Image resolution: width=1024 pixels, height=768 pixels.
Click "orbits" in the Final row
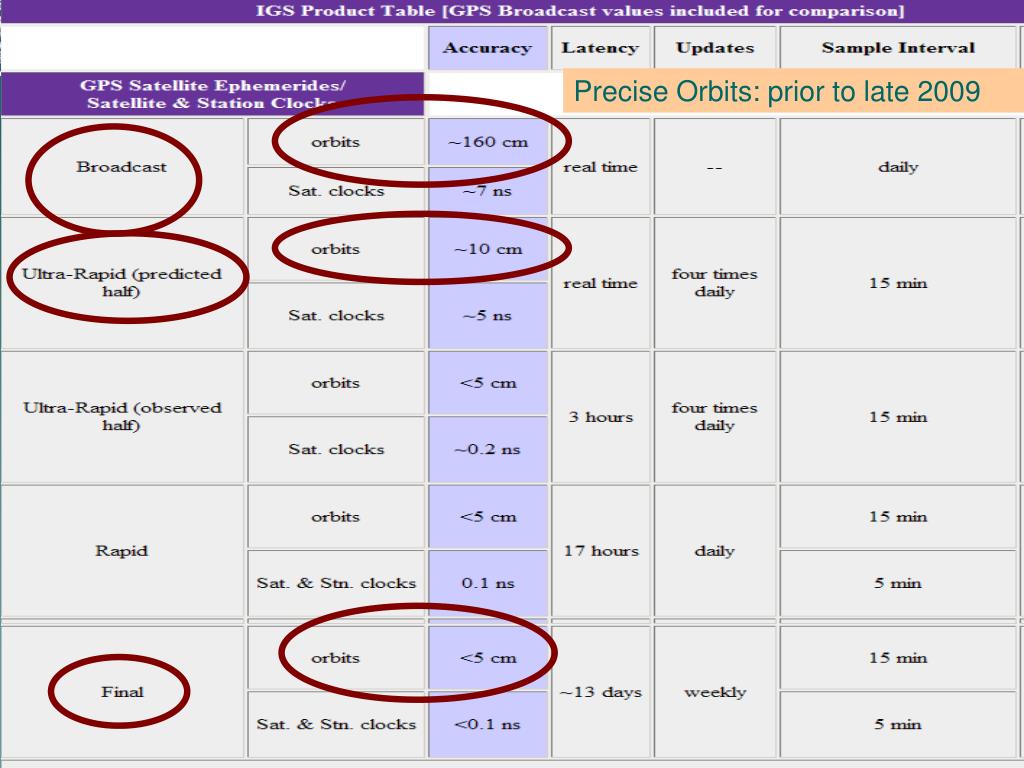pyautogui.click(x=335, y=658)
